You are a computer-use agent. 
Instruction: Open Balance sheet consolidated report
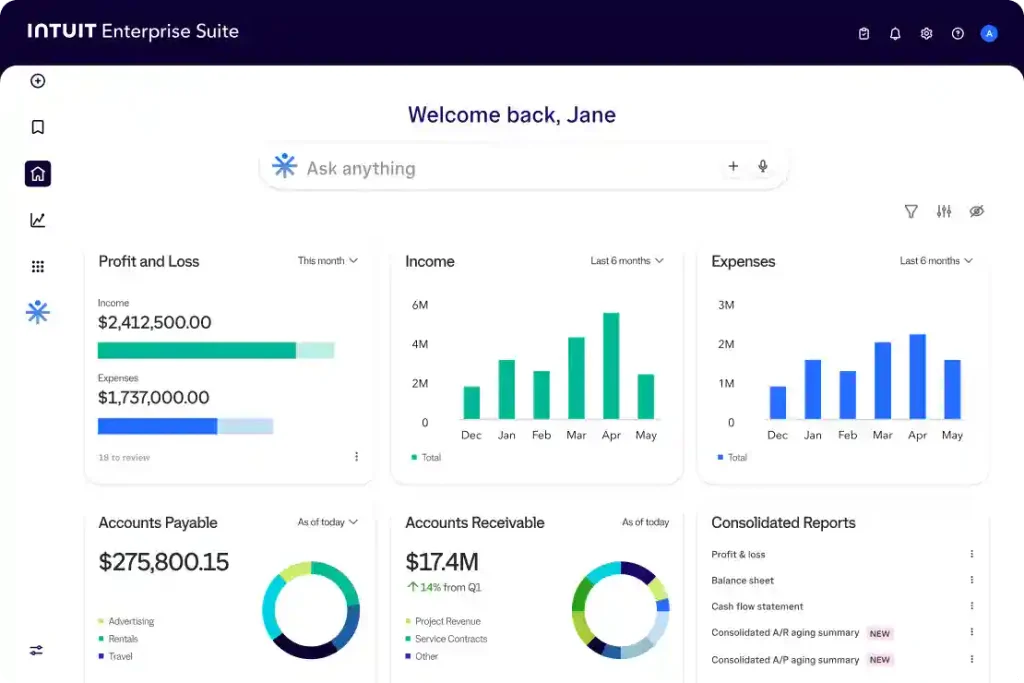[743, 580]
